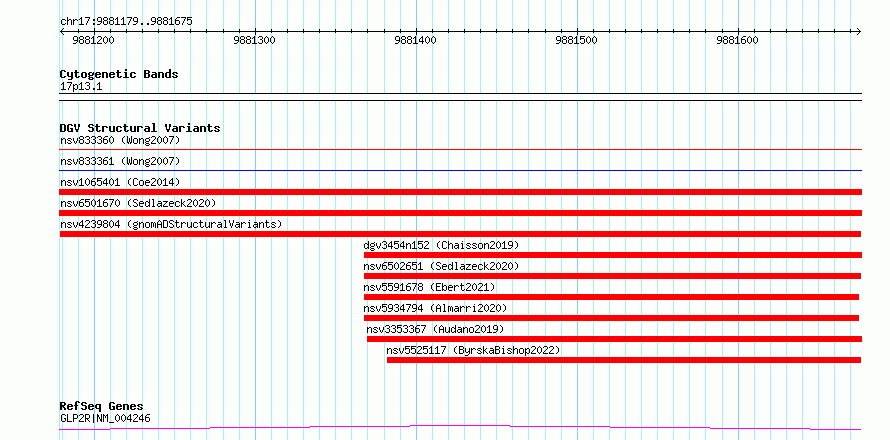The image size is (890, 440).
Task: Click ruler position 9881400
Action: pos(416,40)
